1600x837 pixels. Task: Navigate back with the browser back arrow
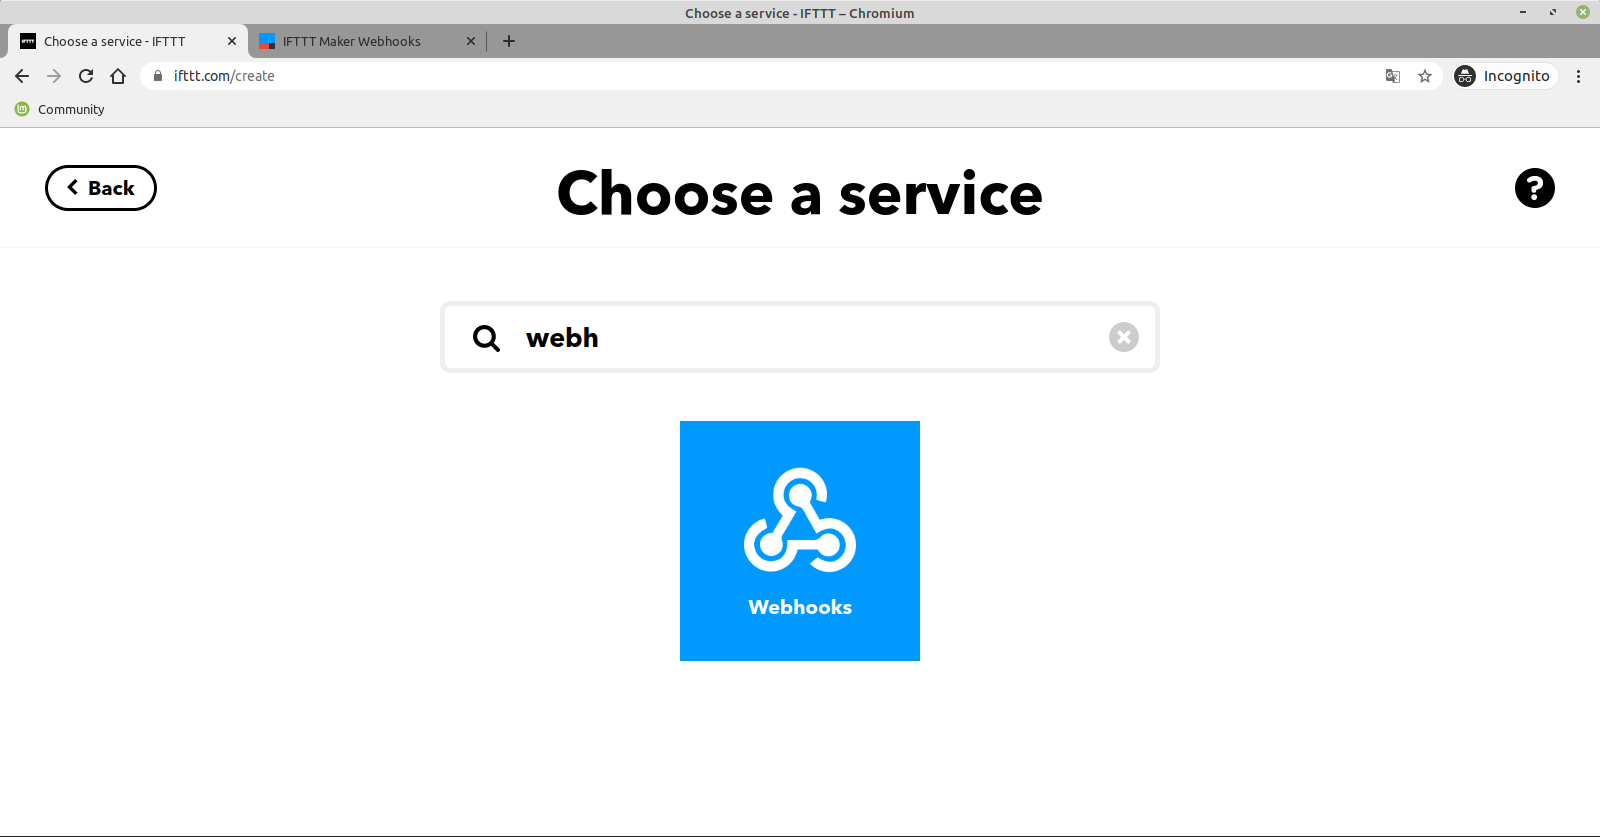tap(22, 76)
